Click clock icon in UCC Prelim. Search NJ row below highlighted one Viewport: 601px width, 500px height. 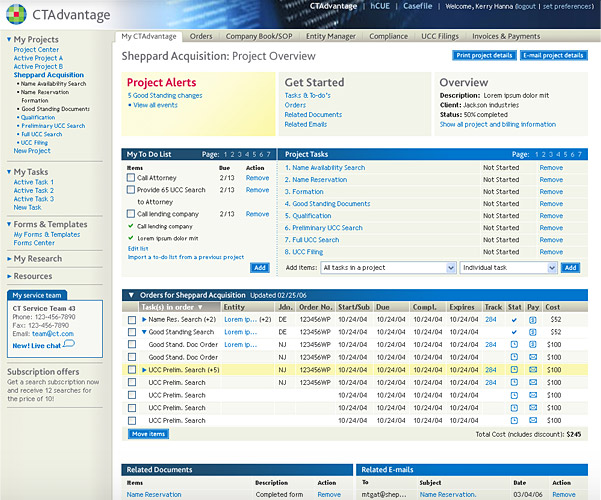coord(514,382)
